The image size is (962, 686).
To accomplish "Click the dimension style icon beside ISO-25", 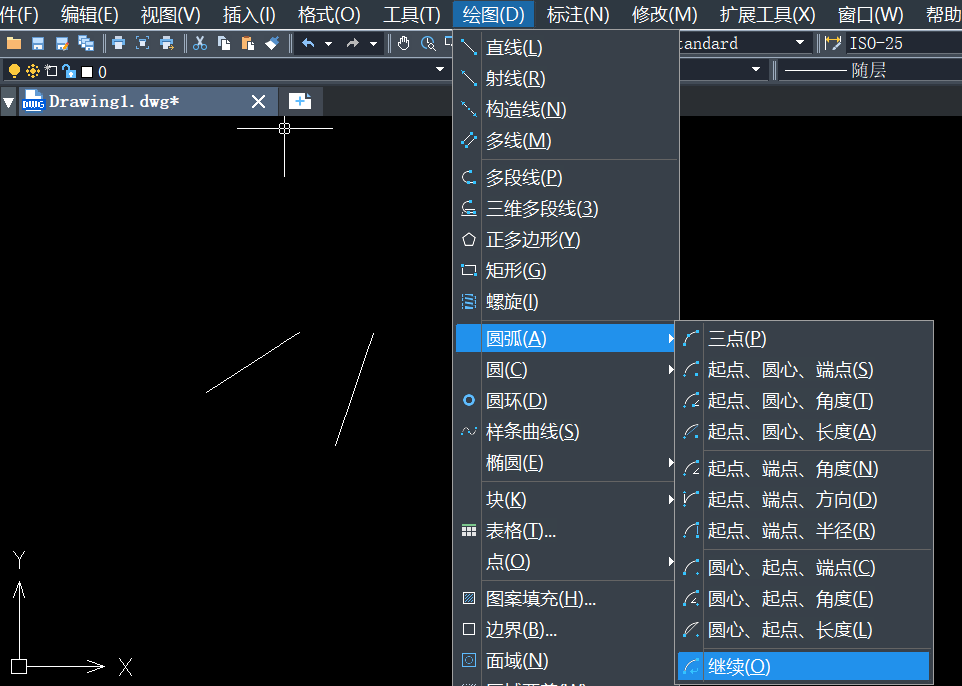I will coord(833,43).
